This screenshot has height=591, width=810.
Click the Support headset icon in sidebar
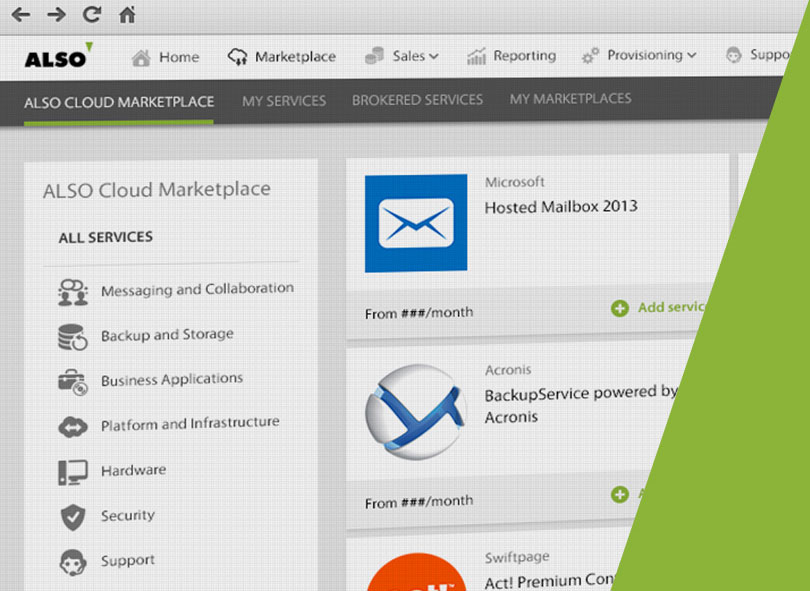point(73,562)
